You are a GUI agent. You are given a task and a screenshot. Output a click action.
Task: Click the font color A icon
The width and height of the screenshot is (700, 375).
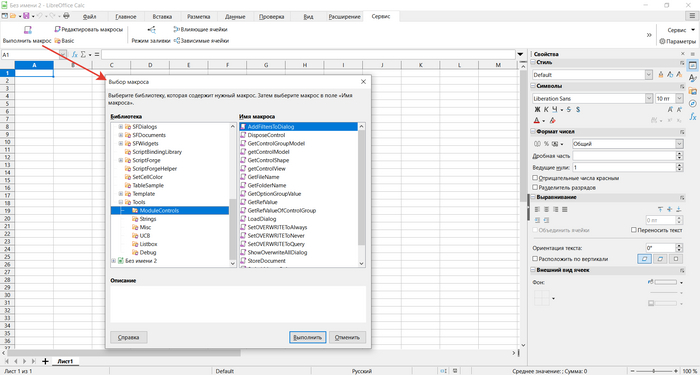point(537,121)
